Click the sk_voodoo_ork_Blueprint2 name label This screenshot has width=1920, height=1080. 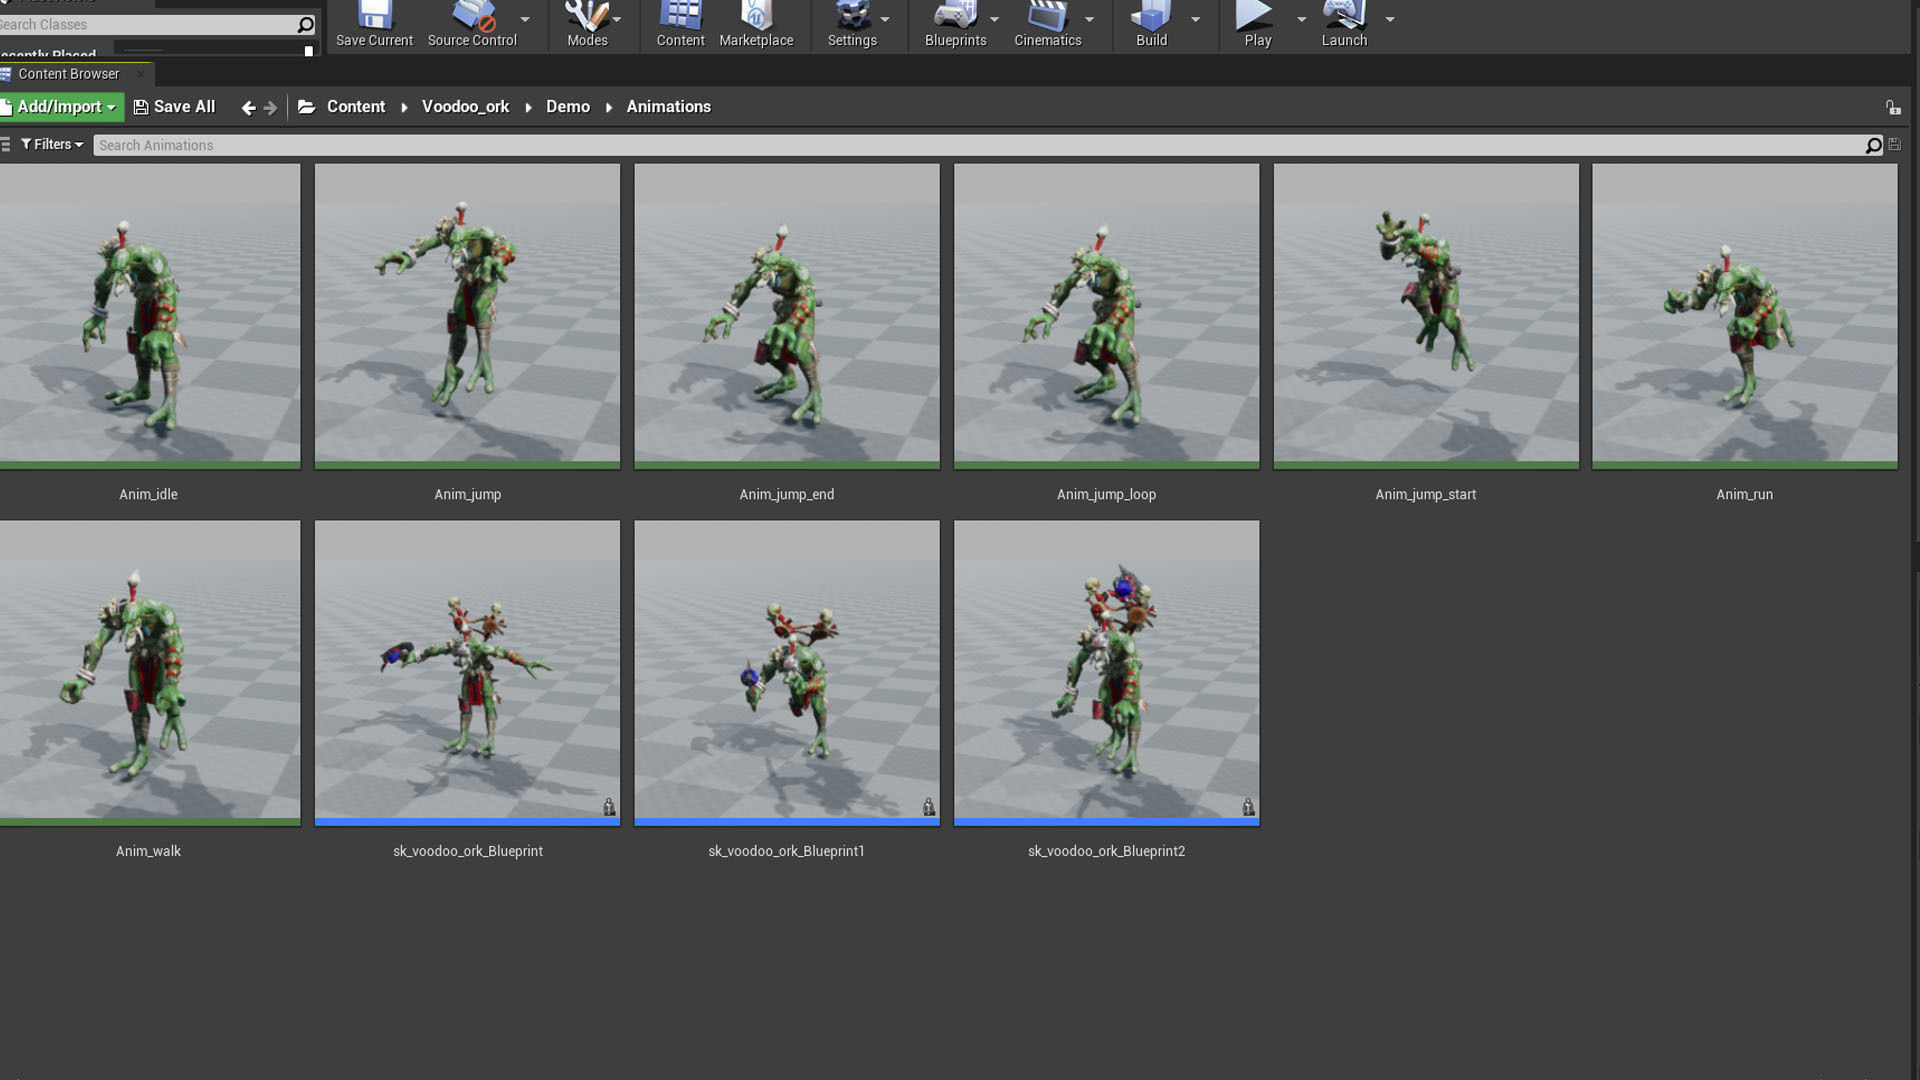[x=1106, y=851]
